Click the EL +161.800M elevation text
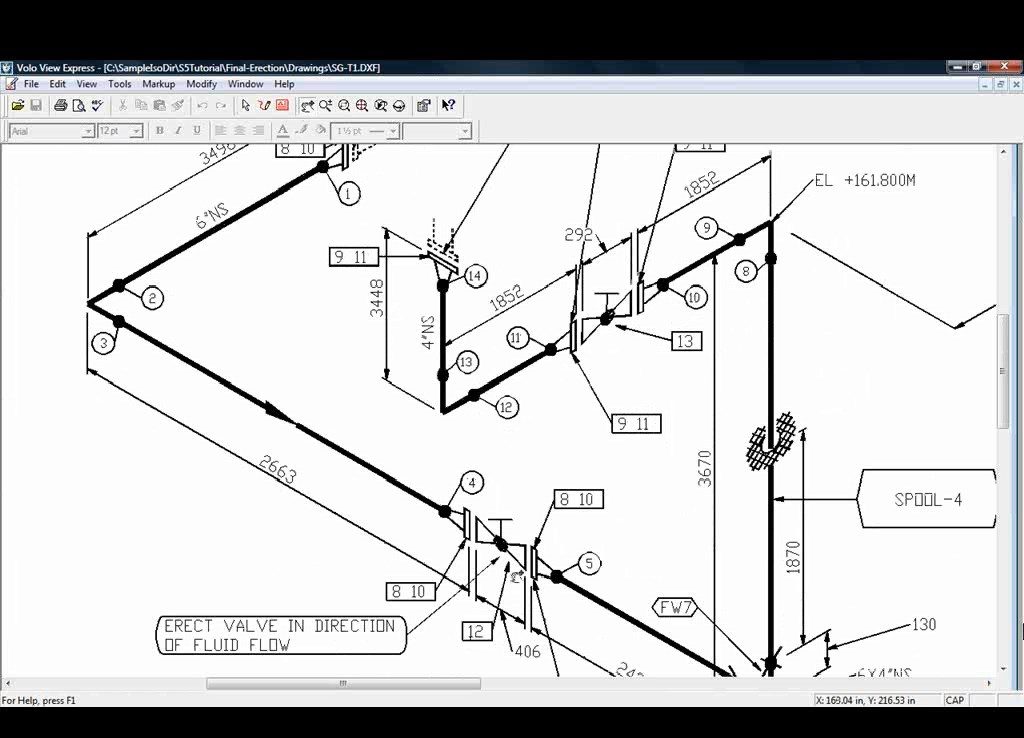Screen dimensions: 1024x738 point(865,180)
